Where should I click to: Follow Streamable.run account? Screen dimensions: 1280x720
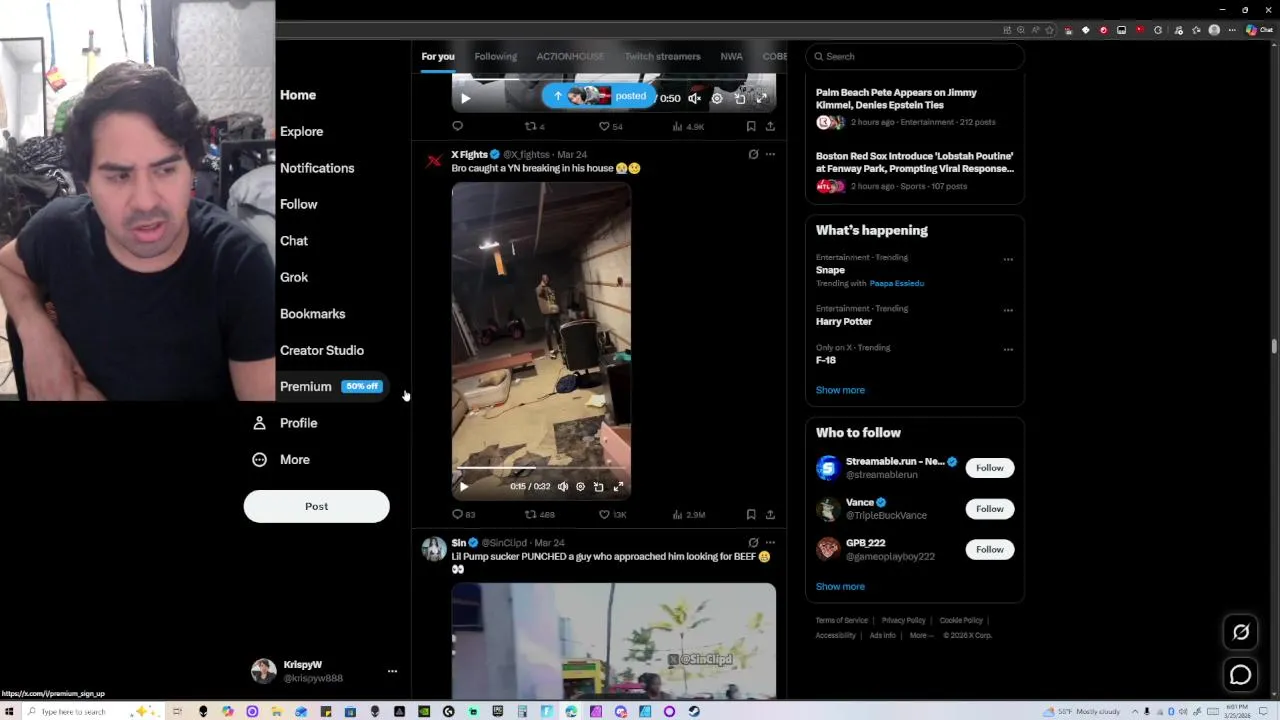pos(989,468)
